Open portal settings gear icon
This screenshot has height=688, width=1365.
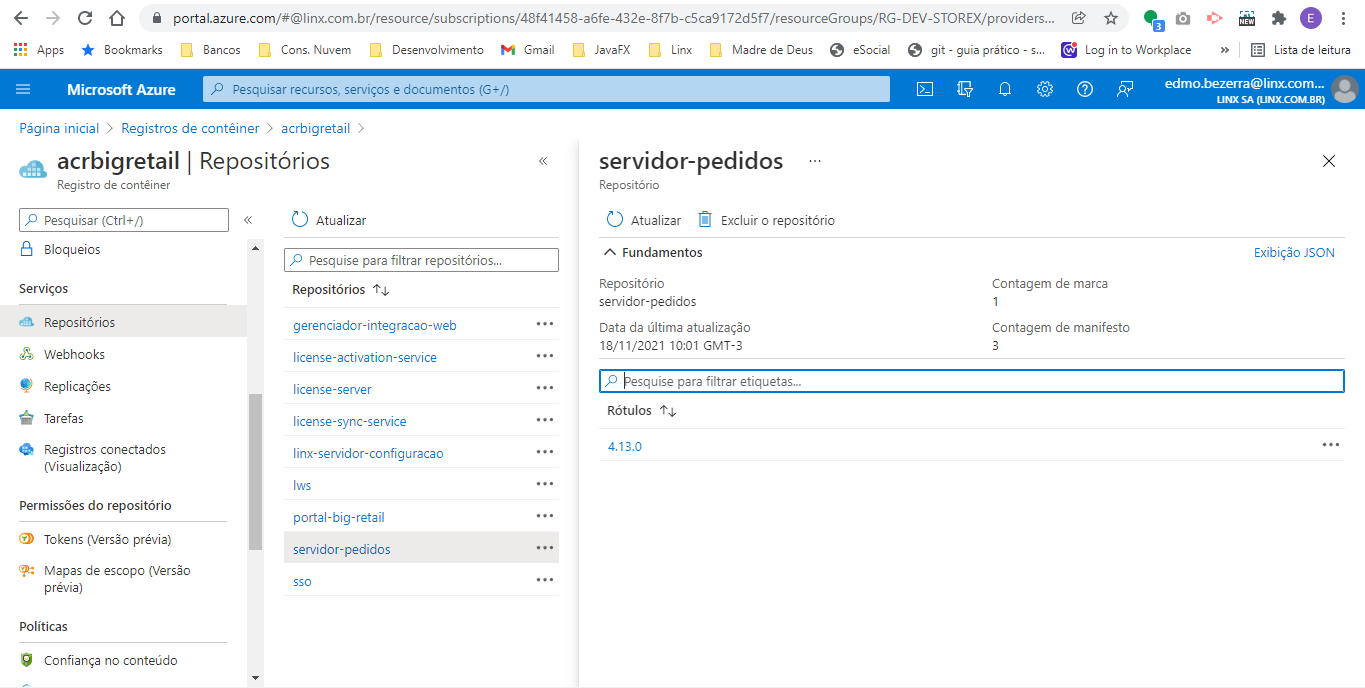1045,89
